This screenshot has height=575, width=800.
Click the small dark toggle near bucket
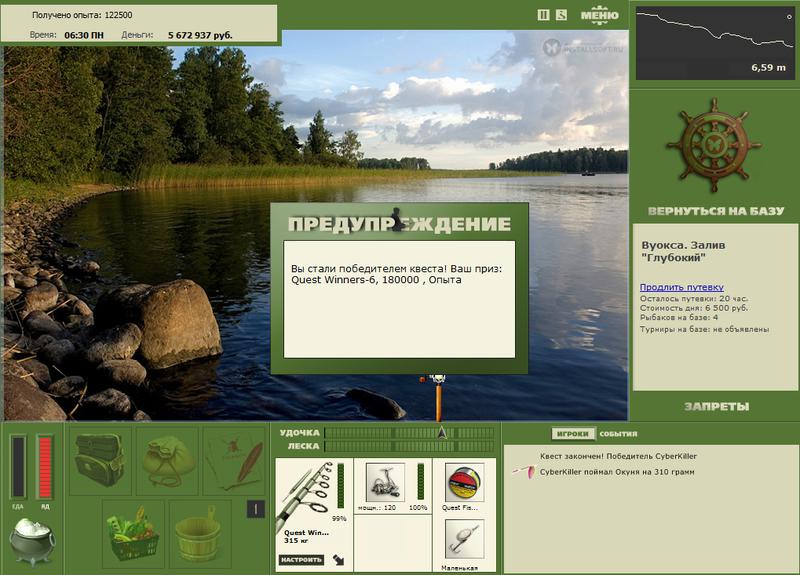[256, 509]
